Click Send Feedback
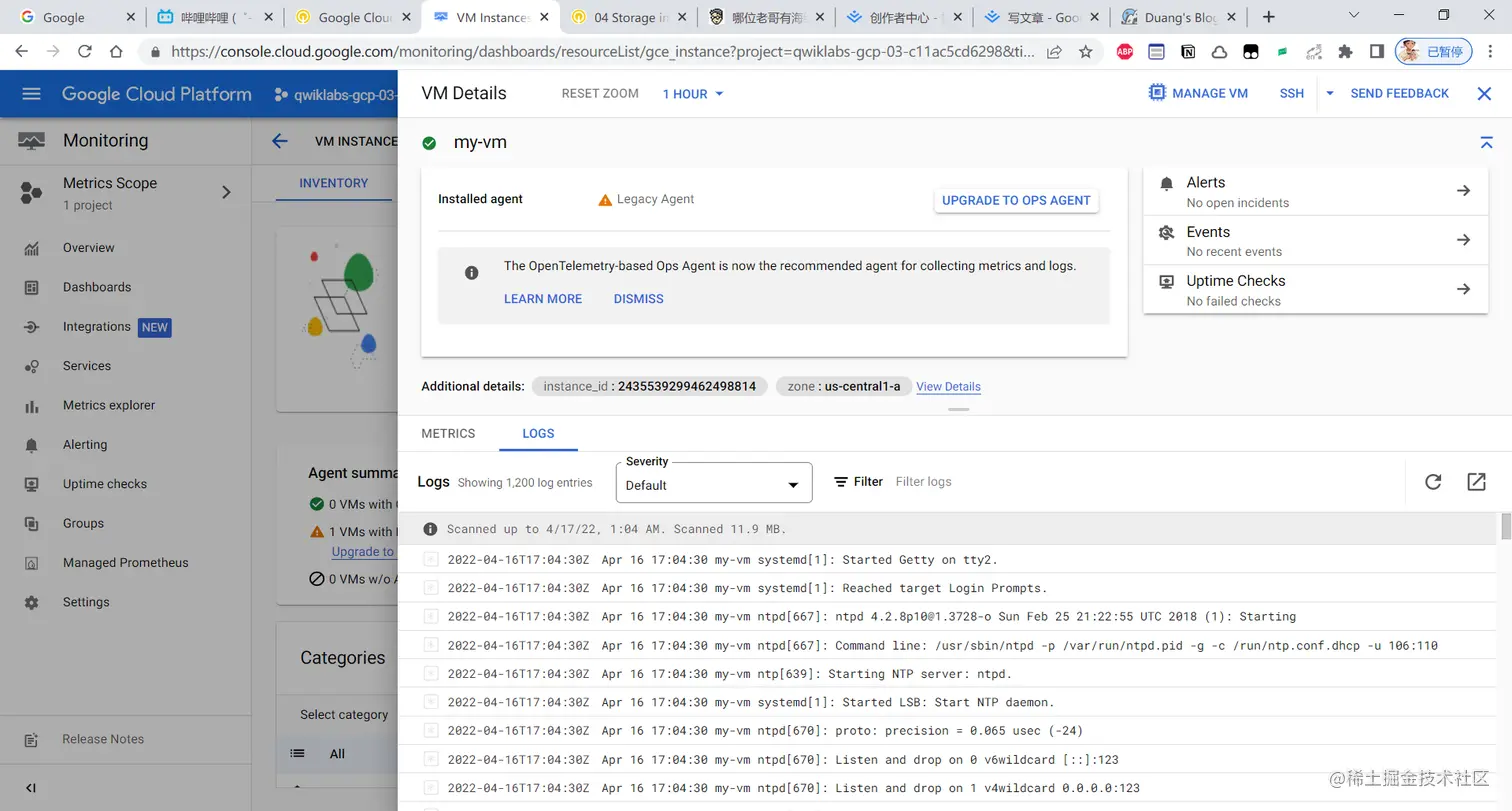This screenshot has width=1512, height=811. [1399, 93]
